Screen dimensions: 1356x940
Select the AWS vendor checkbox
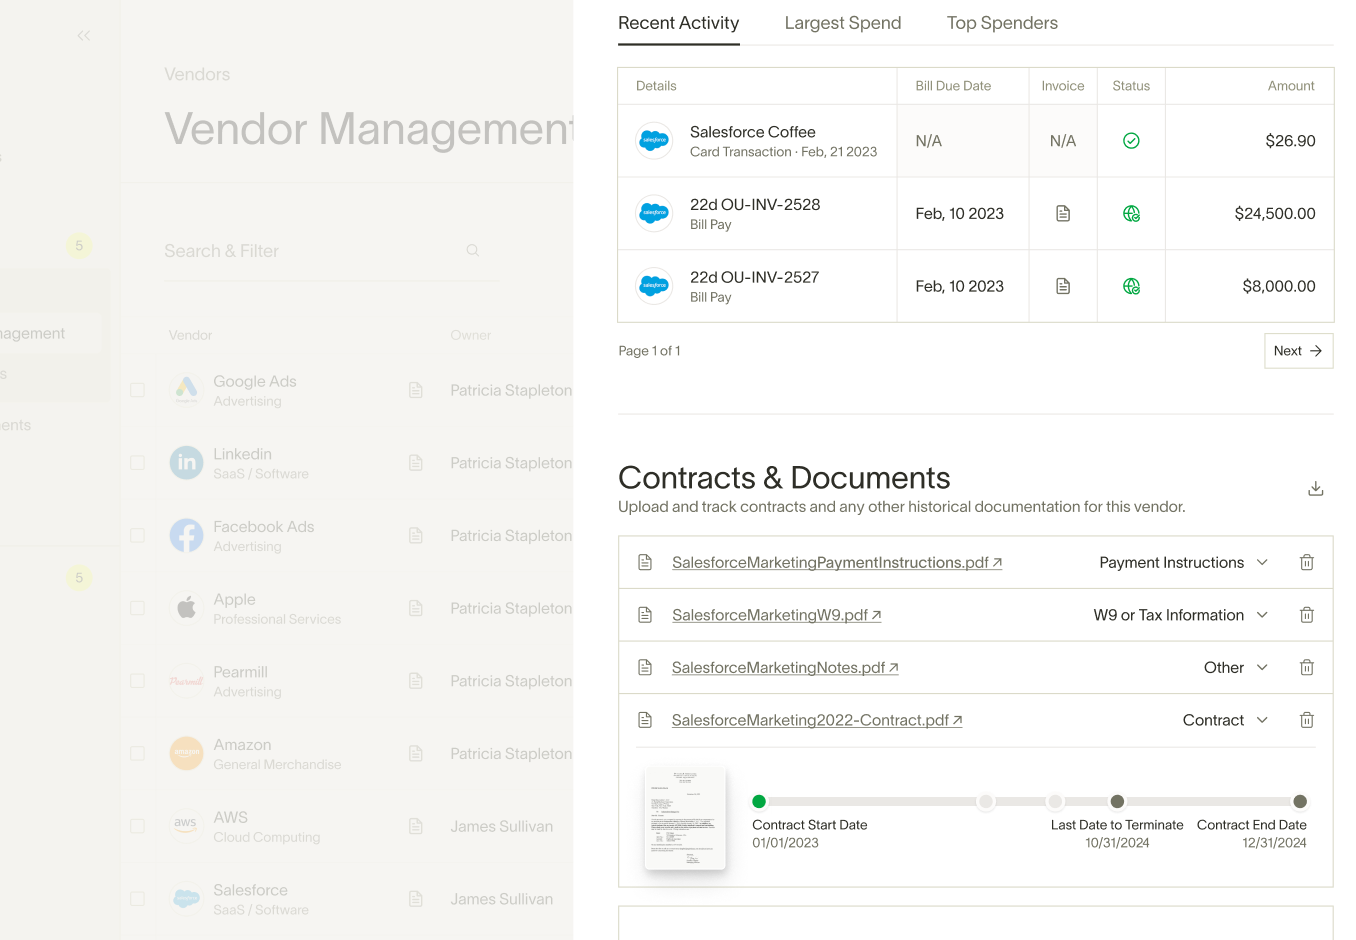138,826
